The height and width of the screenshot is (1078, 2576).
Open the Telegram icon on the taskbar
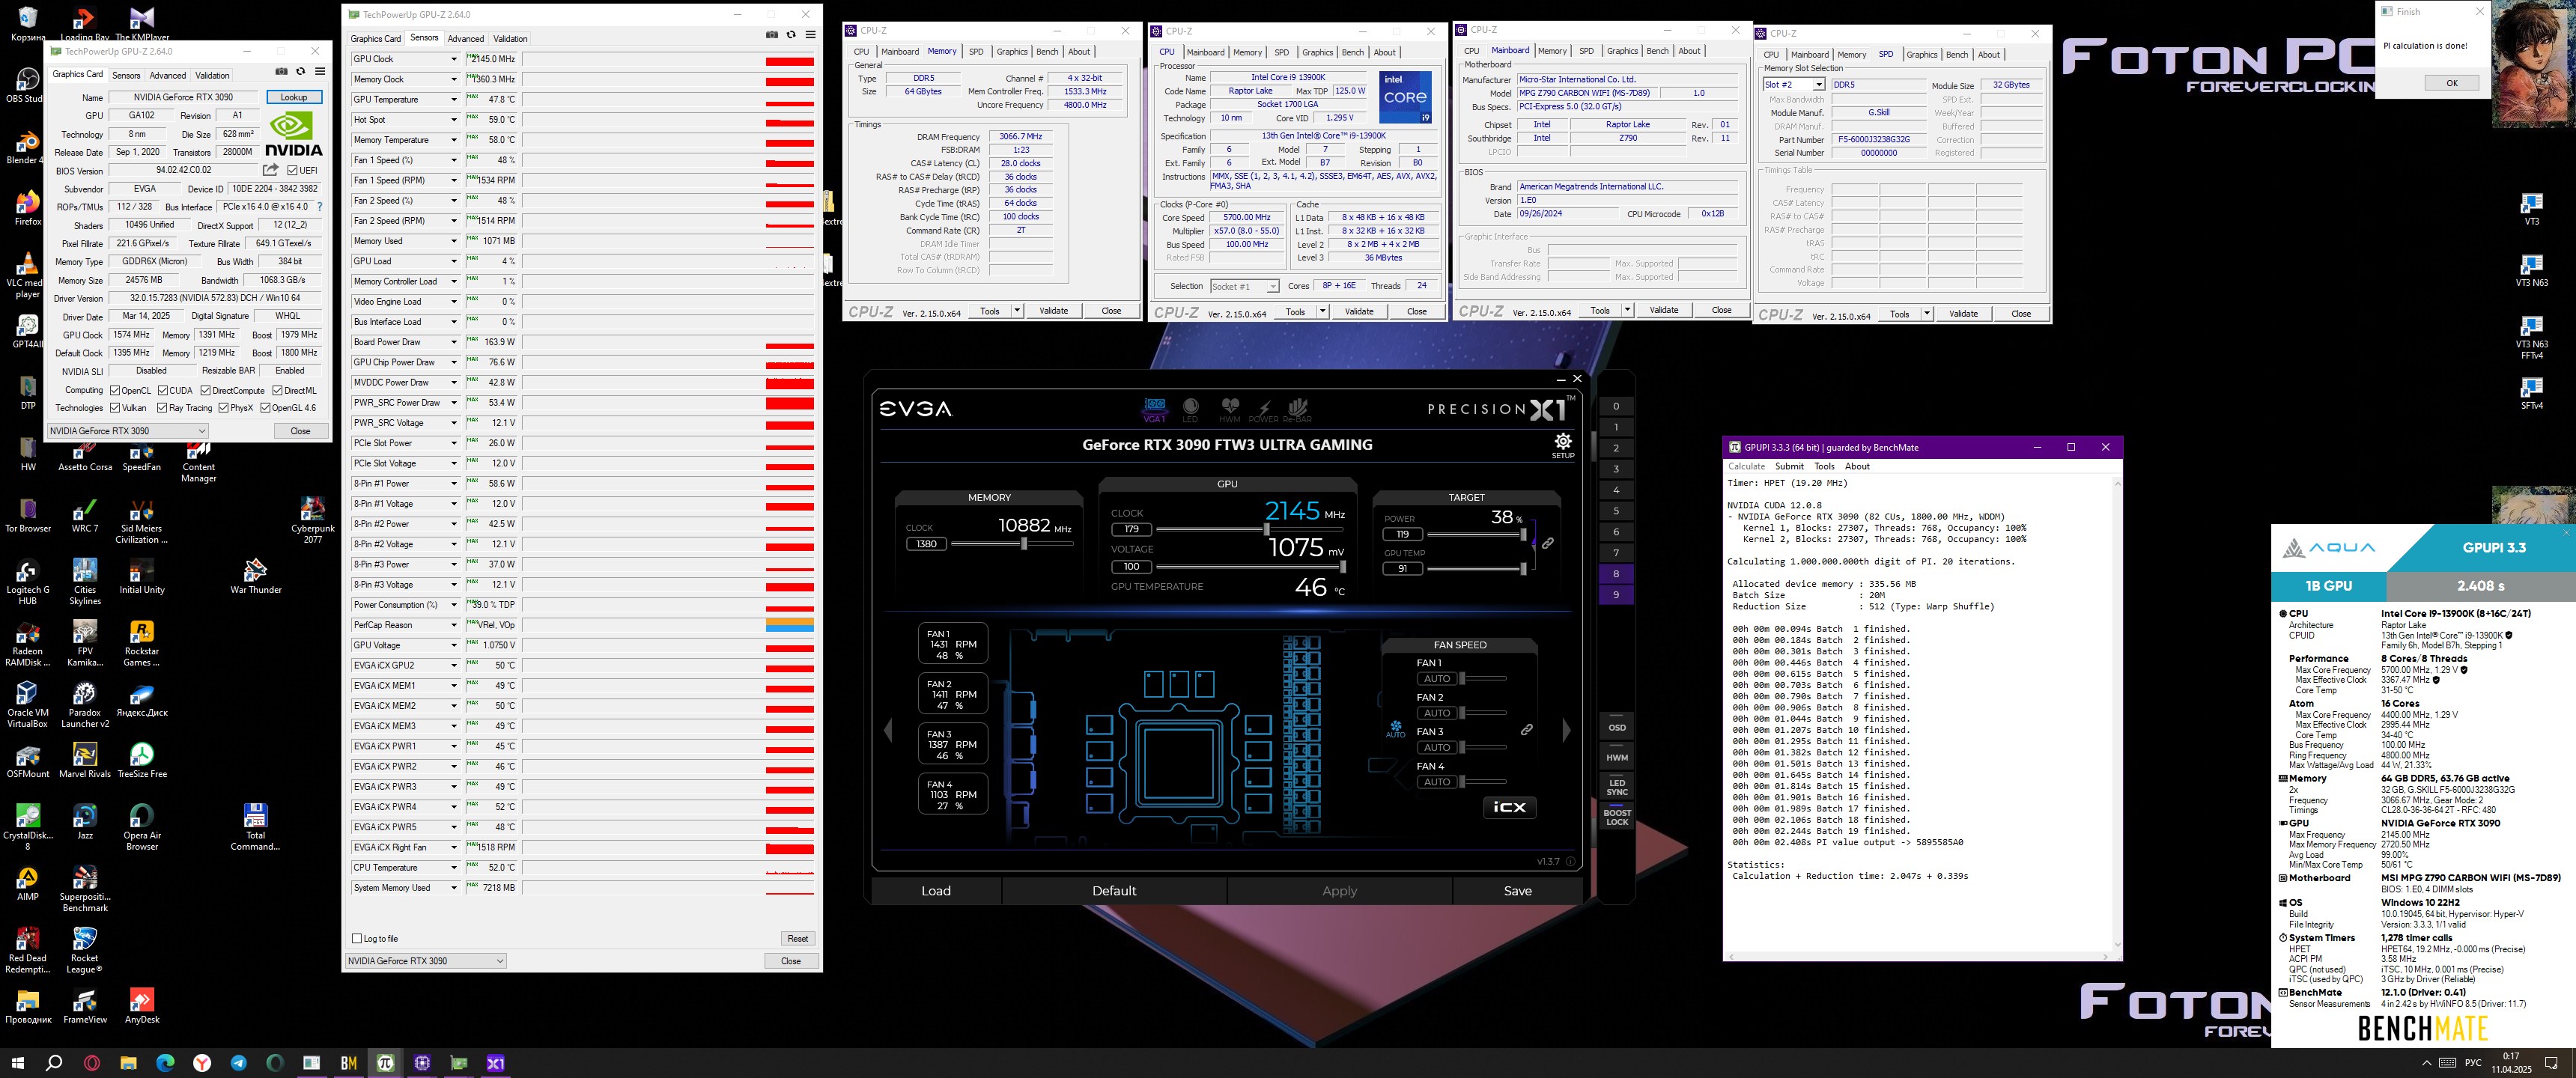tap(239, 1062)
